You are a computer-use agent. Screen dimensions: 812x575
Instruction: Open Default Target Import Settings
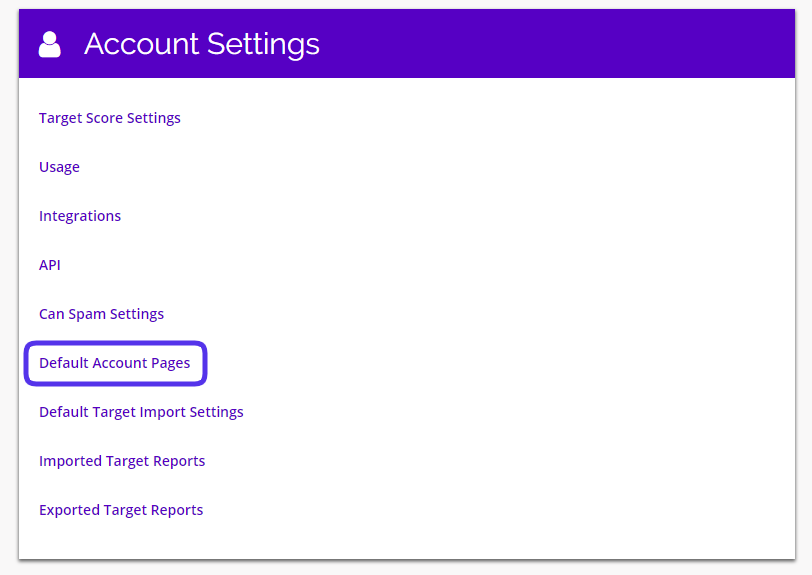[141, 412]
